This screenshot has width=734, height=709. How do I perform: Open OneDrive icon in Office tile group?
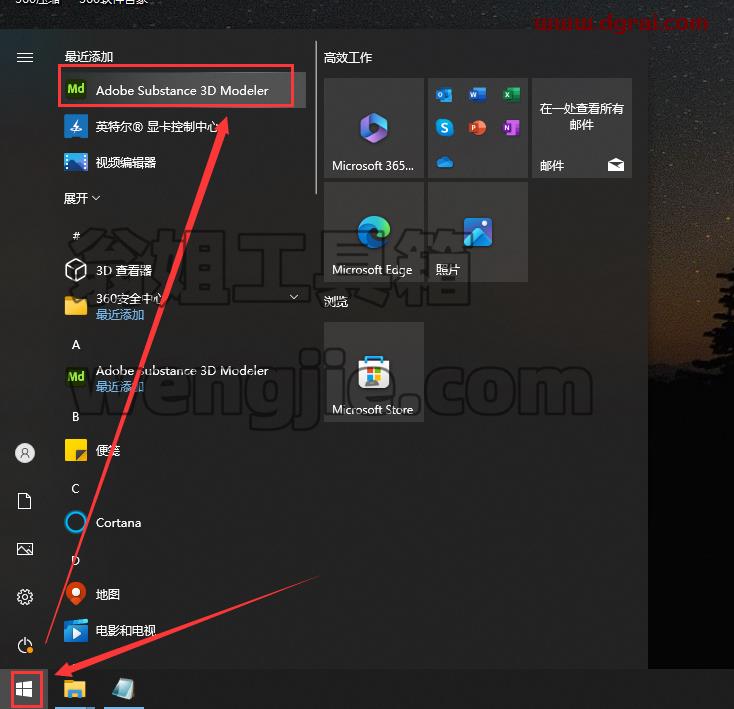444,162
